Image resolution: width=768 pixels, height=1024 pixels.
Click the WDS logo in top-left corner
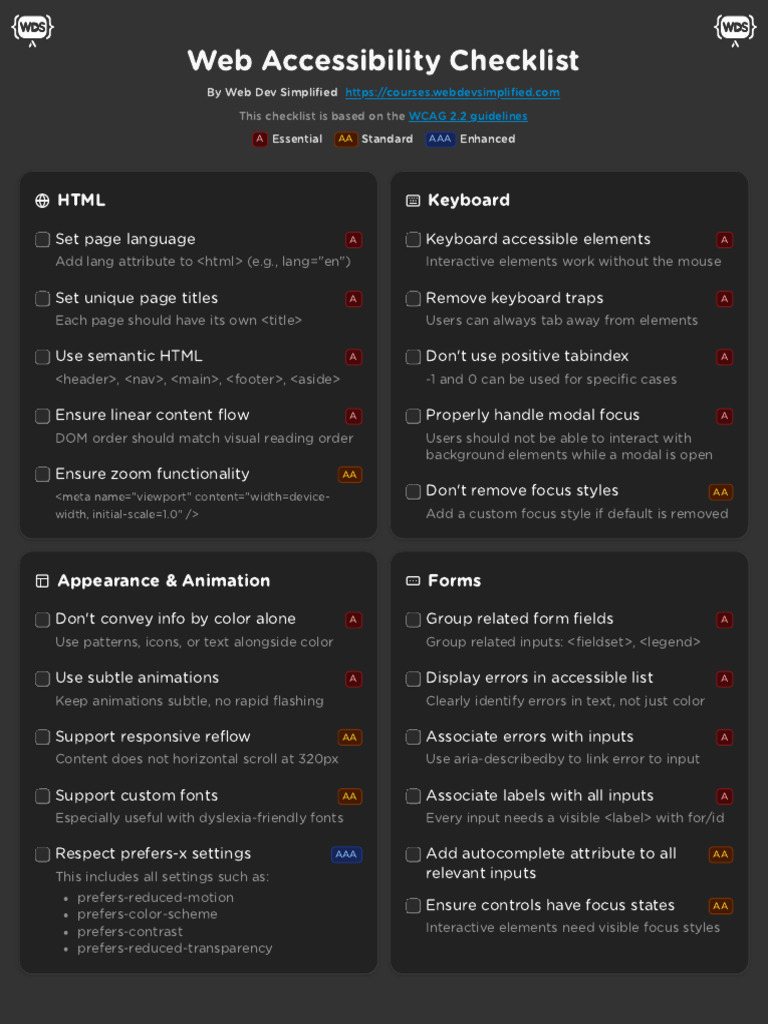click(32, 28)
